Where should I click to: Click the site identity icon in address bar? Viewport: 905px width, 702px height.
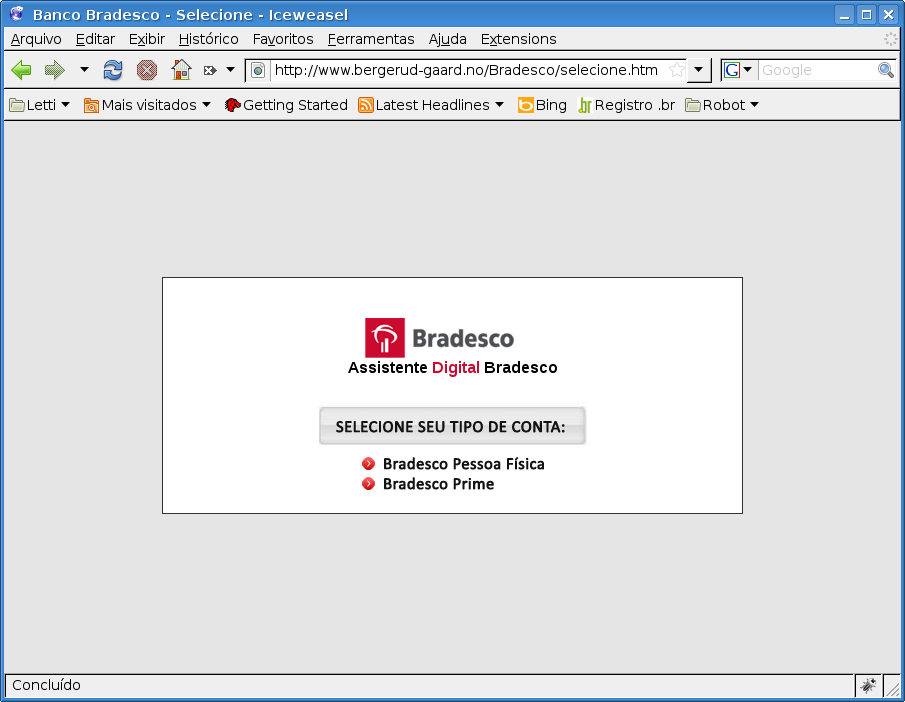click(258, 70)
